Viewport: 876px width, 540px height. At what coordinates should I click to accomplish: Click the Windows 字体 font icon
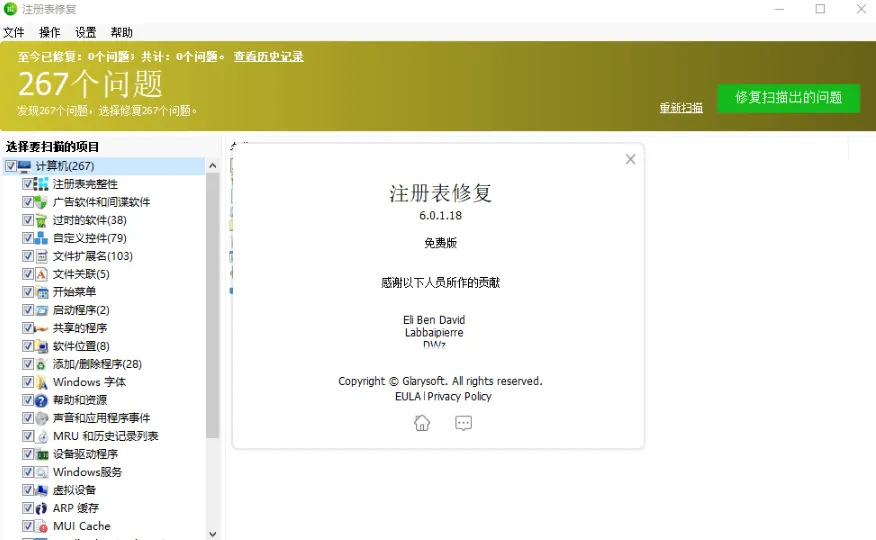(x=41, y=382)
